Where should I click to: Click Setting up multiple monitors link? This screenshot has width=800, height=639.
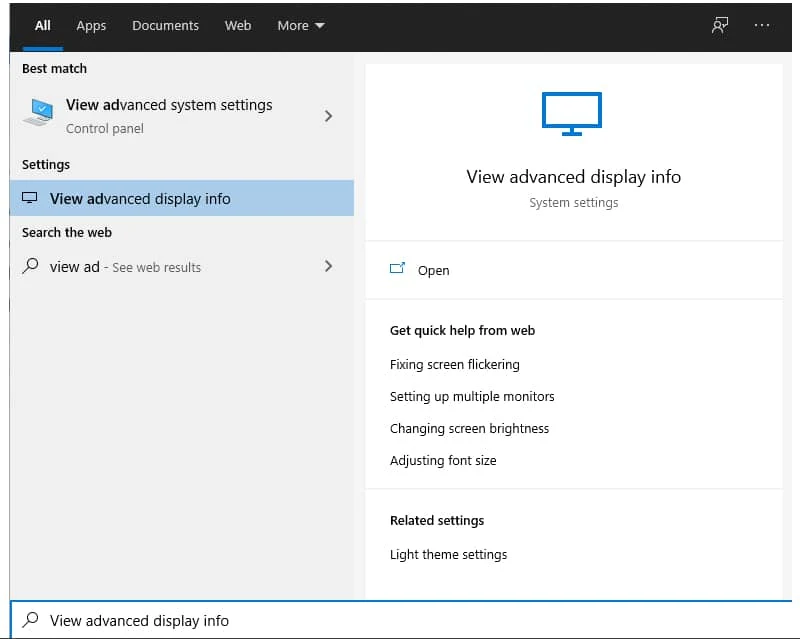coord(472,396)
